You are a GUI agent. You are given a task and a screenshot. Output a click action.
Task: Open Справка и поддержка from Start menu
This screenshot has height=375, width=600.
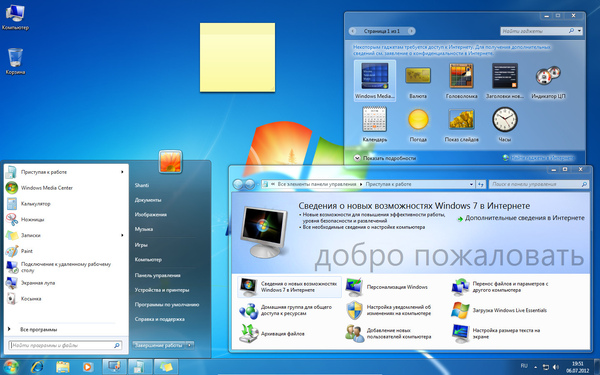(160, 319)
